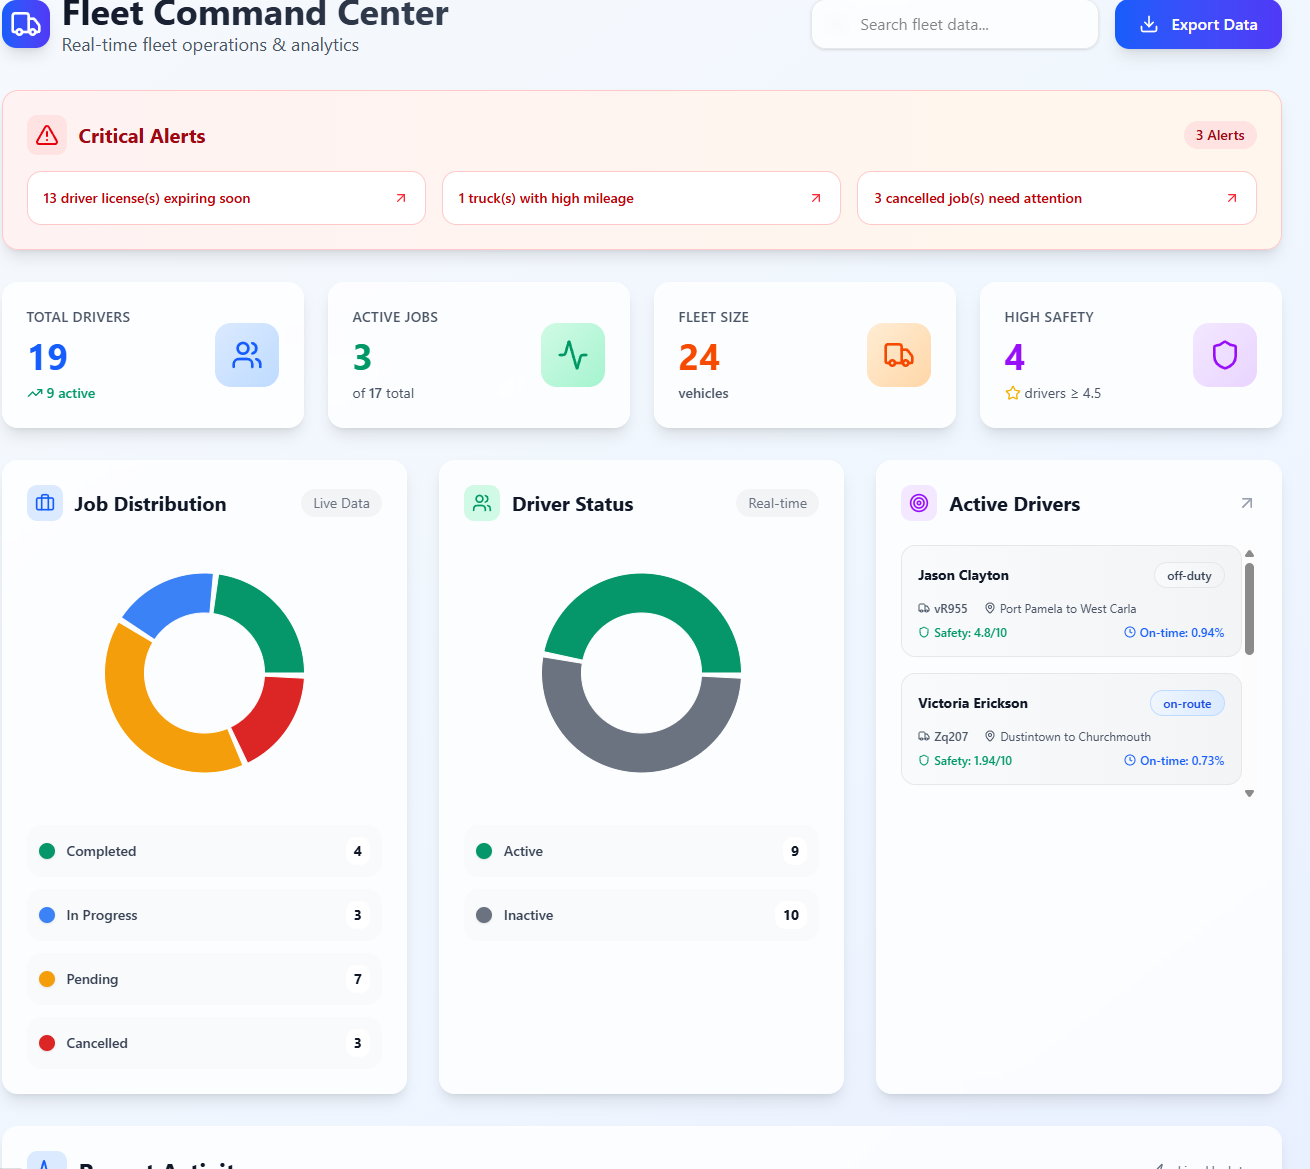Select the Cancelled legend row
Viewport: 1310px width, 1169px height.
tap(204, 1043)
